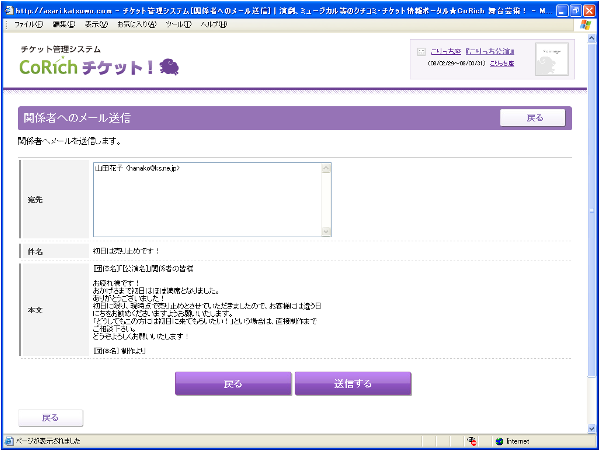Click the Internet Explorer page icon in title bar
This screenshot has width=601, height=452.
(10, 8)
